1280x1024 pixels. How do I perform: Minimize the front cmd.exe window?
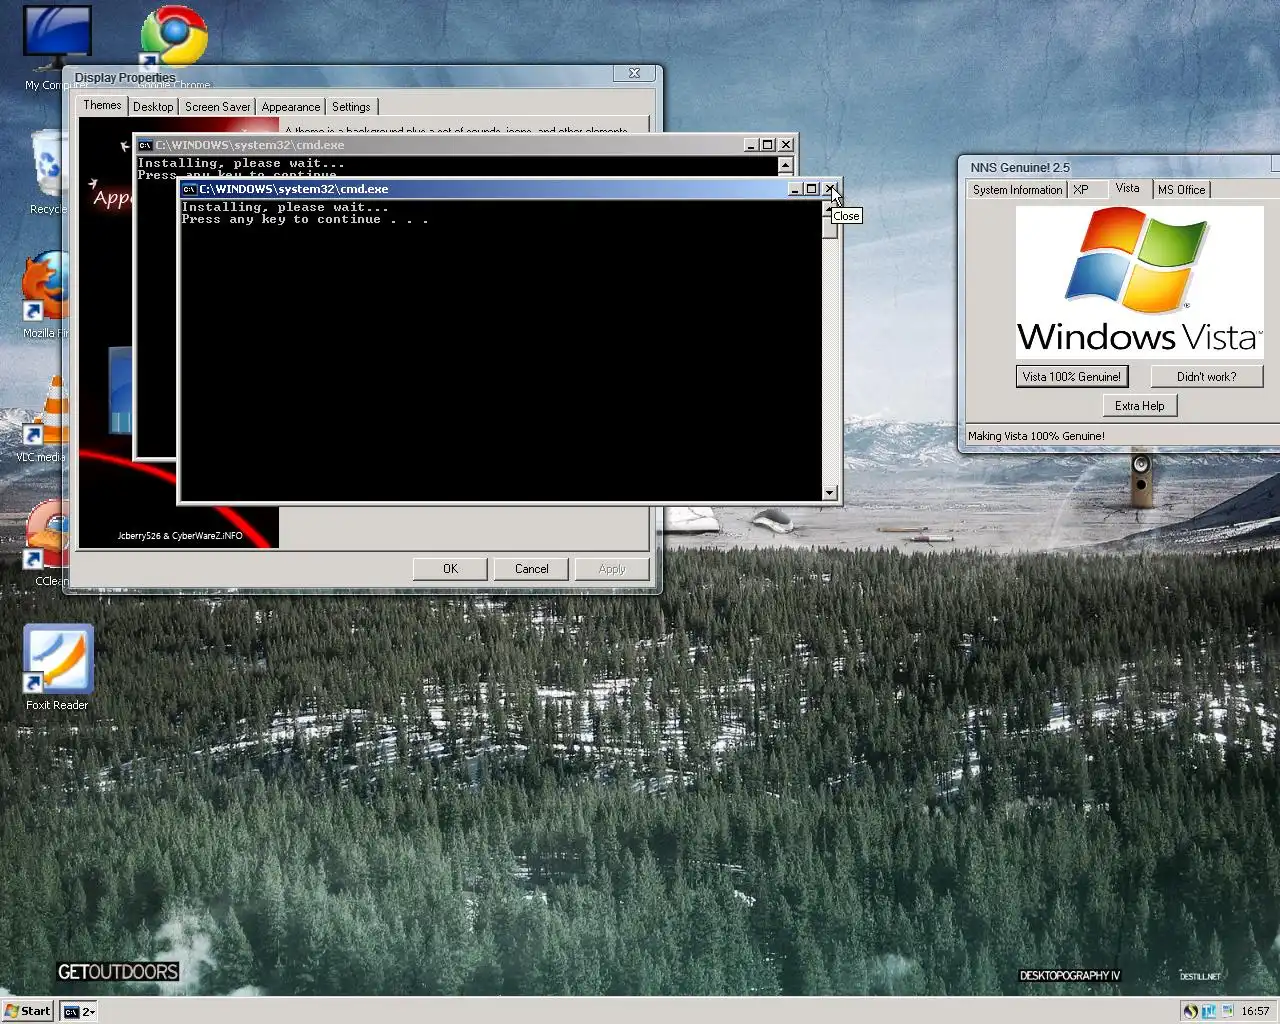[795, 189]
